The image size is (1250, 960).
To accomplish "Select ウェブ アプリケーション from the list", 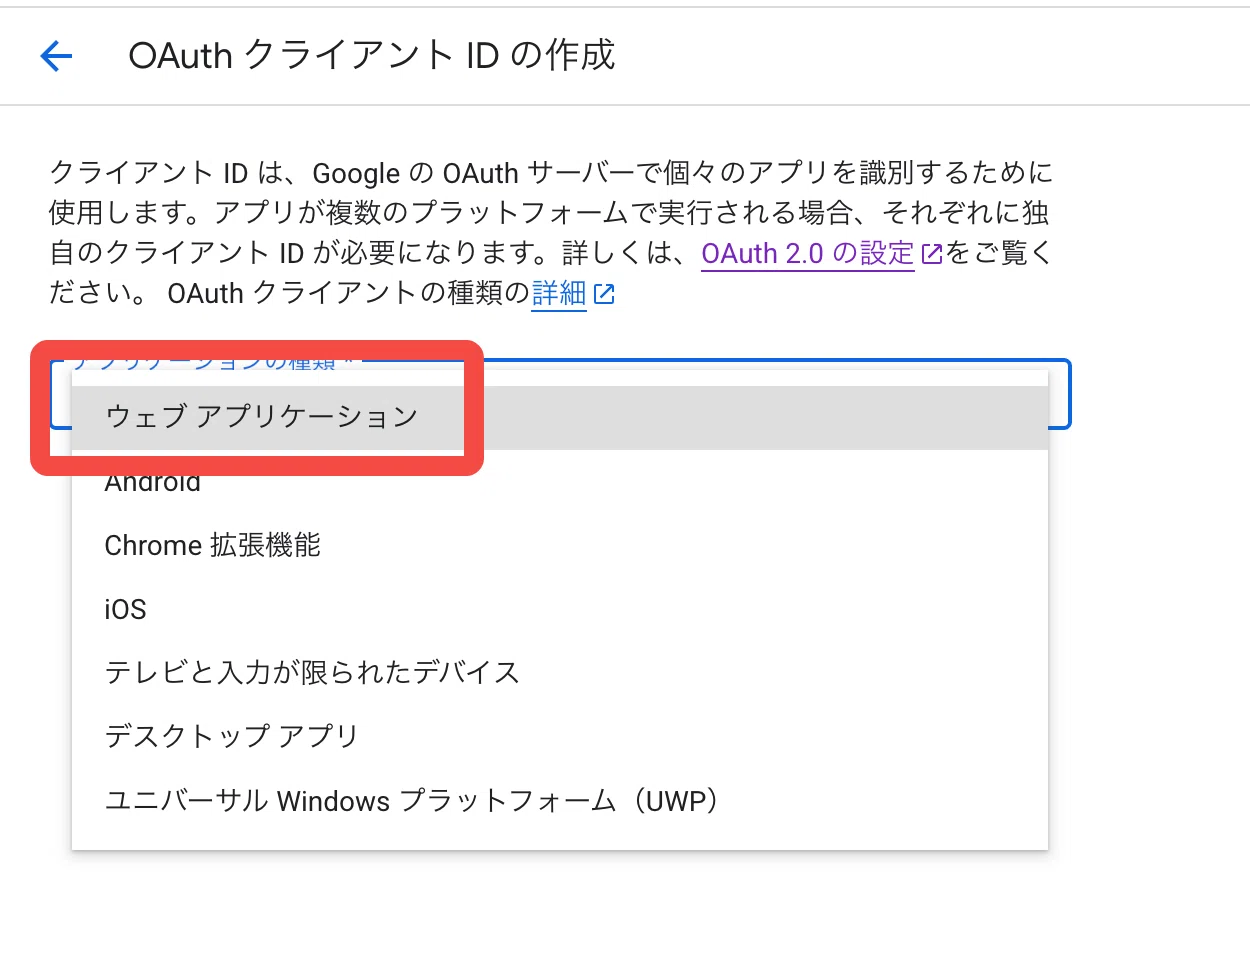I will tap(560, 417).
